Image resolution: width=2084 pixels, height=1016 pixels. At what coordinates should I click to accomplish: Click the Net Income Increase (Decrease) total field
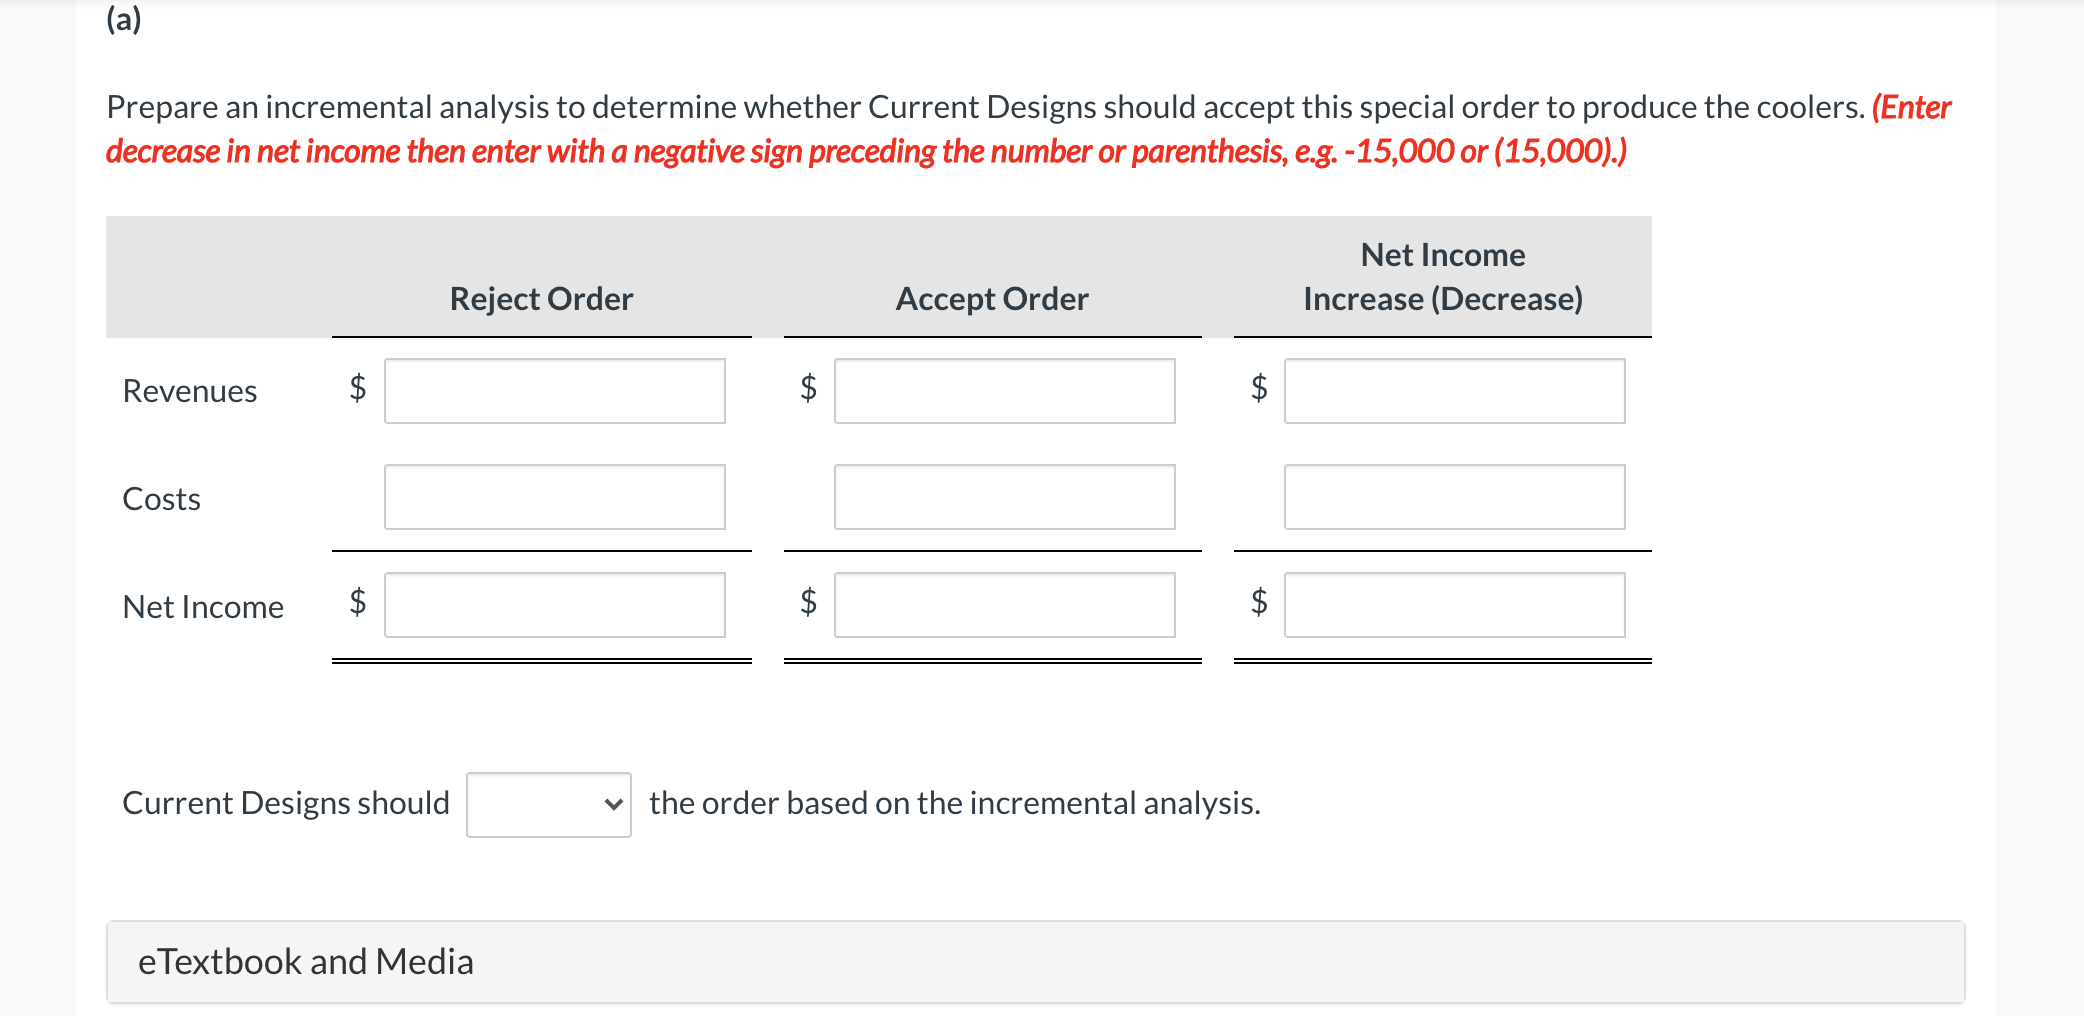click(1455, 604)
